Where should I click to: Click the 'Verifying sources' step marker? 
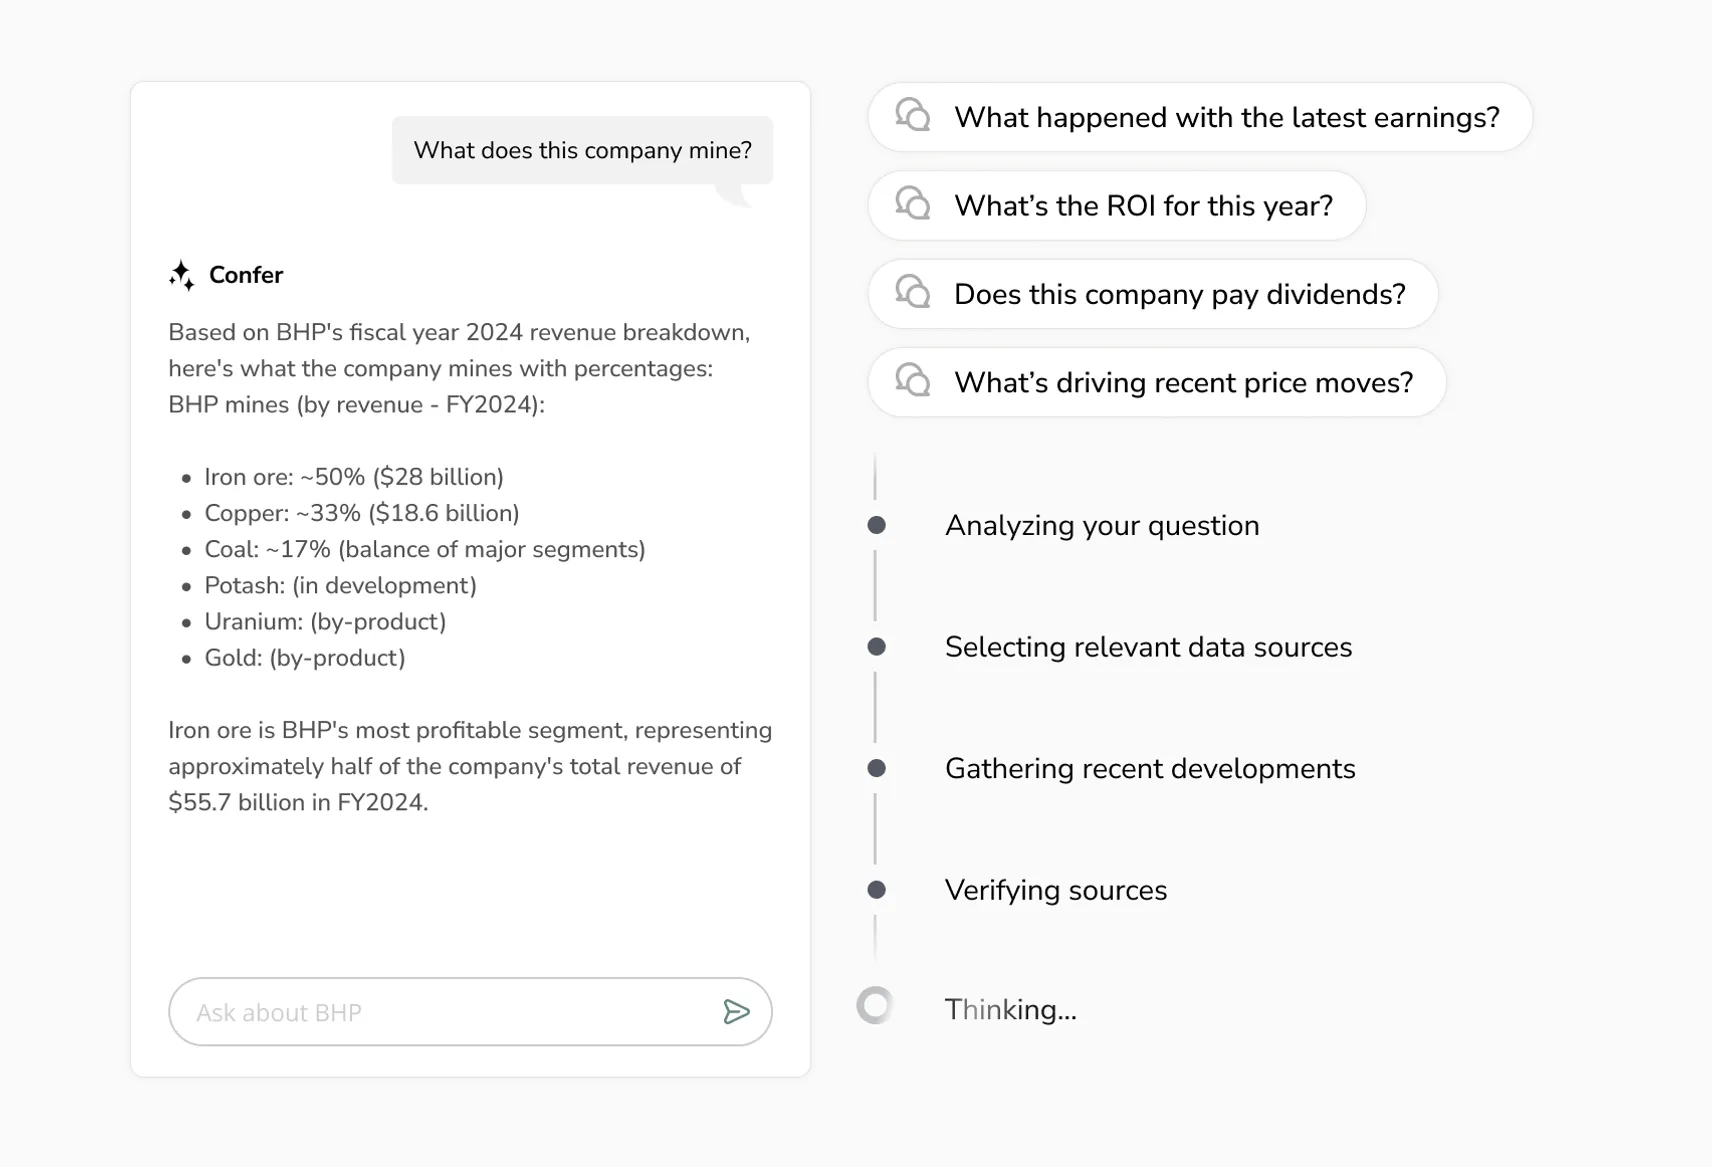875,888
